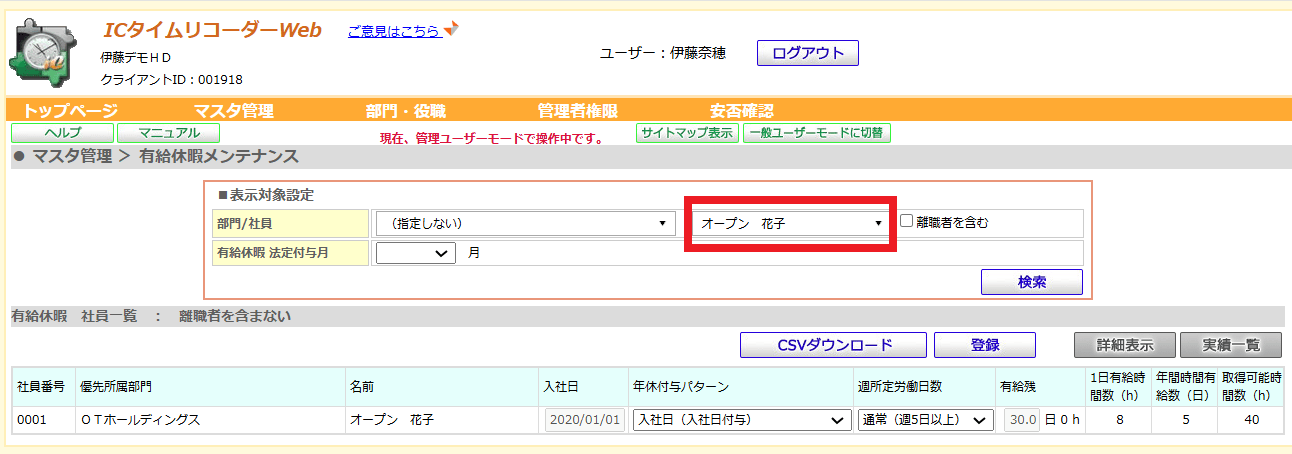Viewport: 1292px width, 454px height.
Task: Click the CSVダウンロード button
Action: click(x=835, y=345)
